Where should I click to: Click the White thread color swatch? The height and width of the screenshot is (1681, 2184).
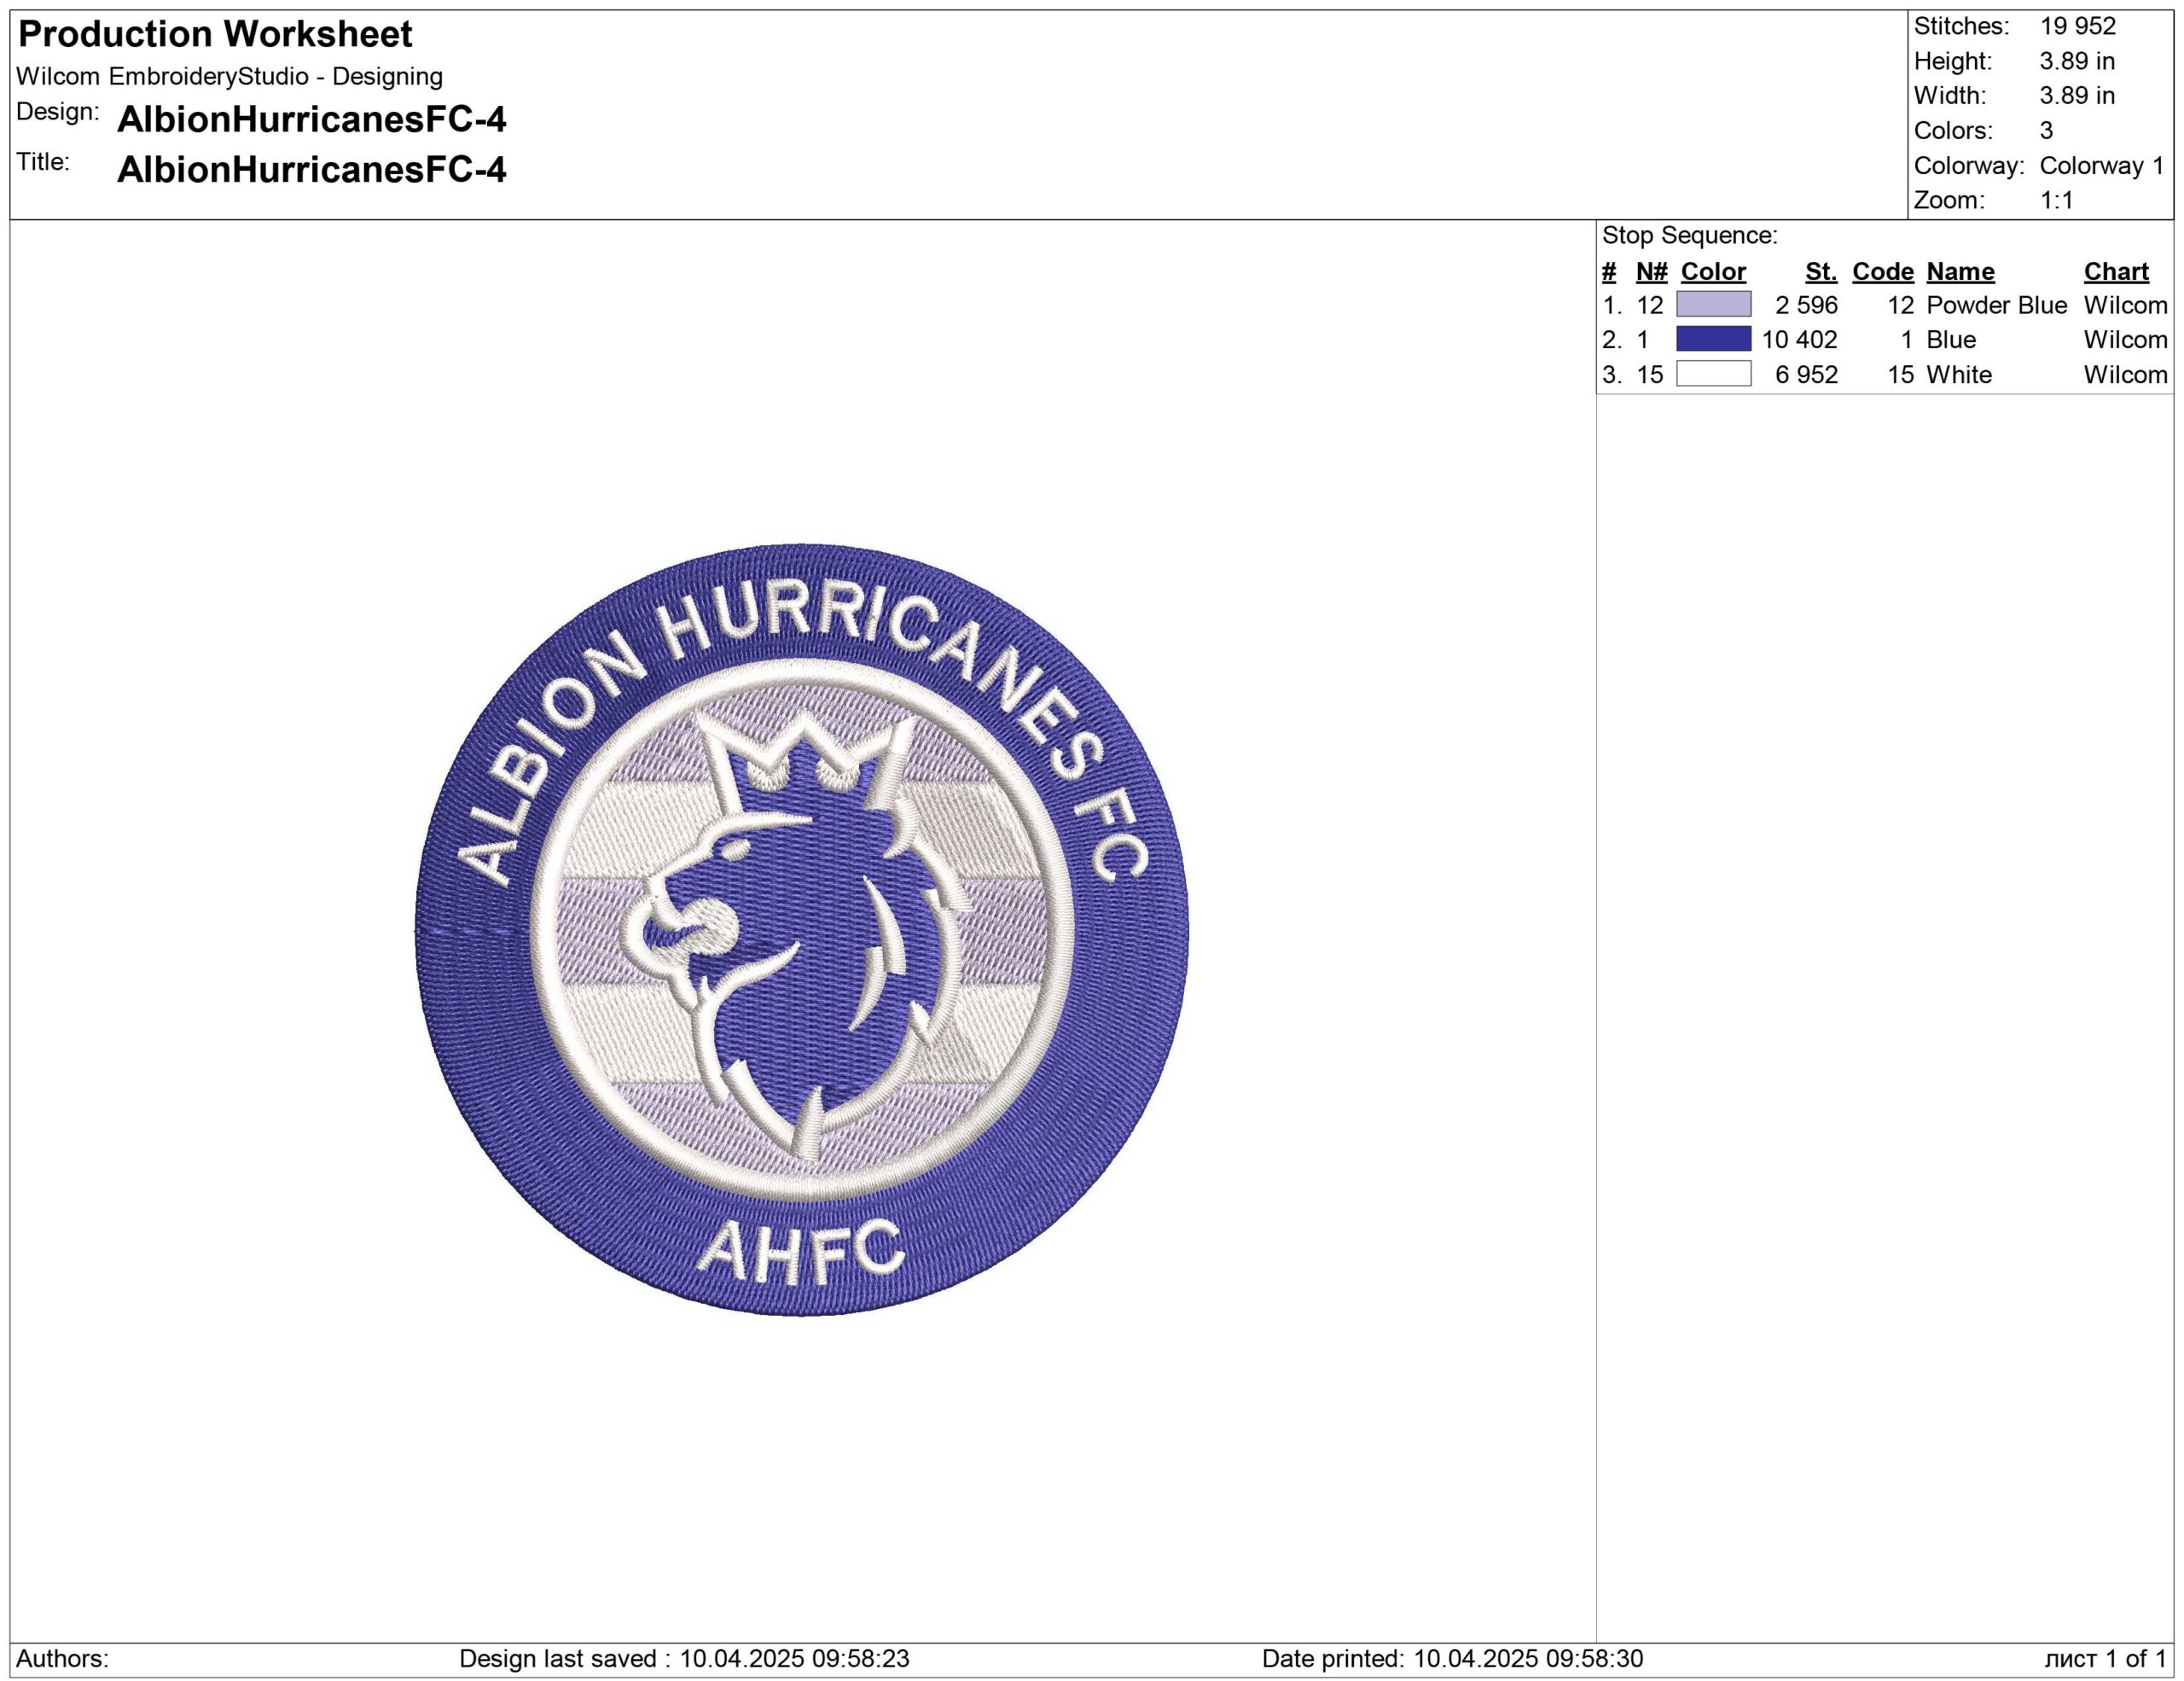[x=1713, y=374]
